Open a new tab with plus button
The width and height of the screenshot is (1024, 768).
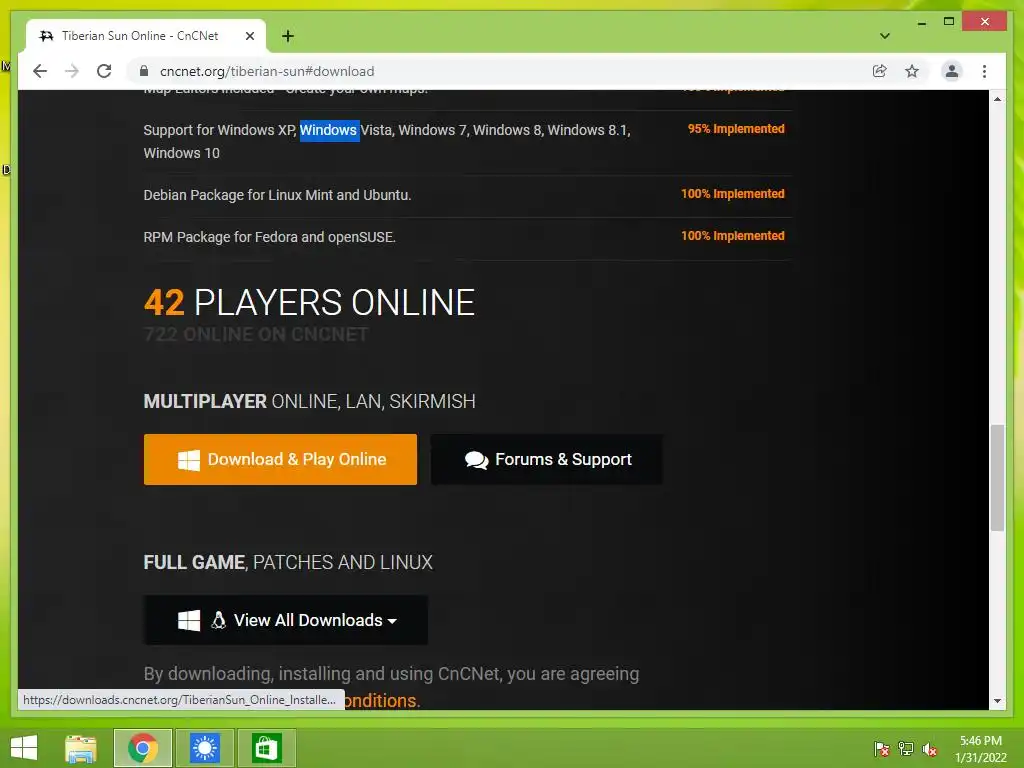click(x=288, y=36)
